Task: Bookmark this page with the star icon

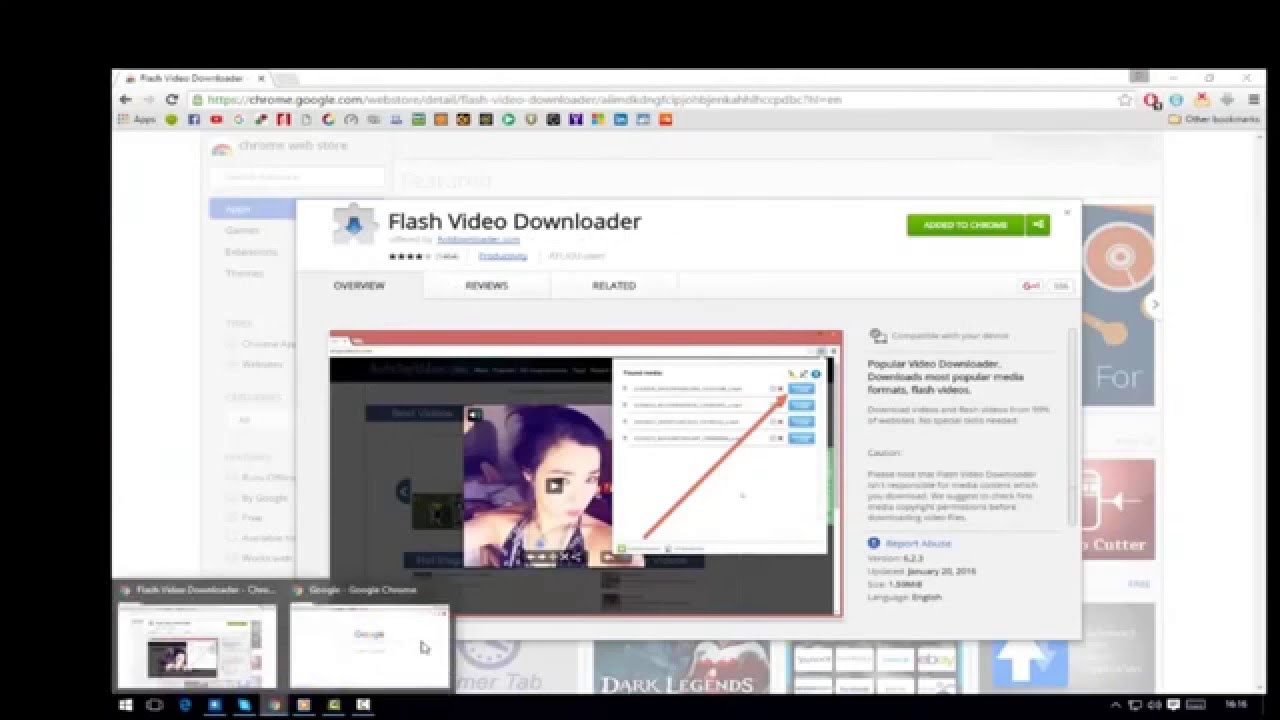Action: pos(1125,100)
